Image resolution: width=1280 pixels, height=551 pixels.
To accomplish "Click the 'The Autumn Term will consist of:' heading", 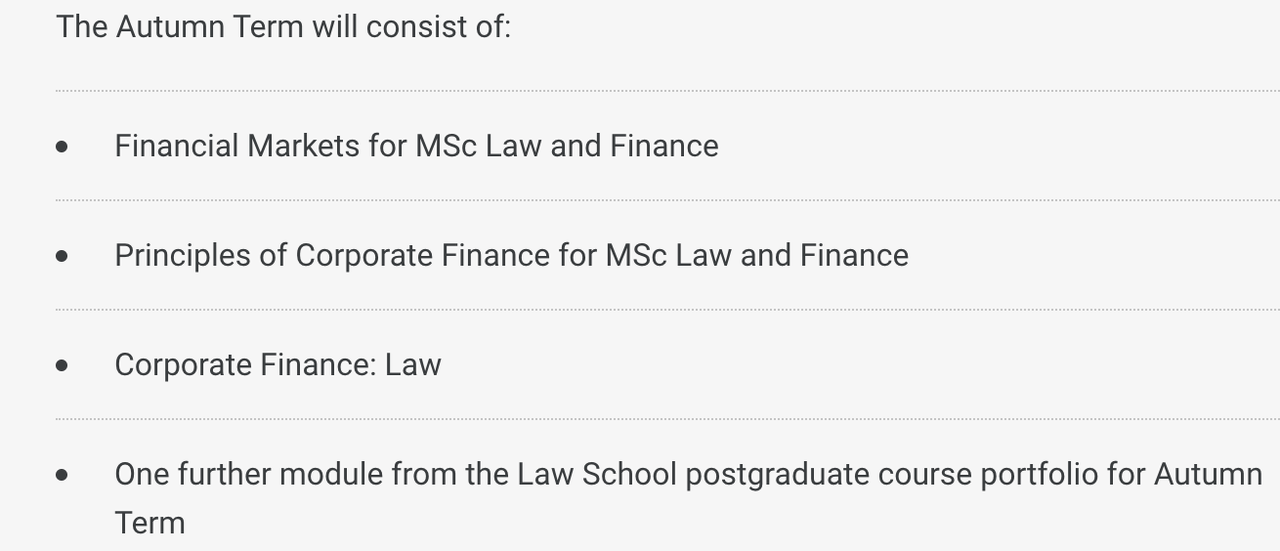I will tap(283, 27).
